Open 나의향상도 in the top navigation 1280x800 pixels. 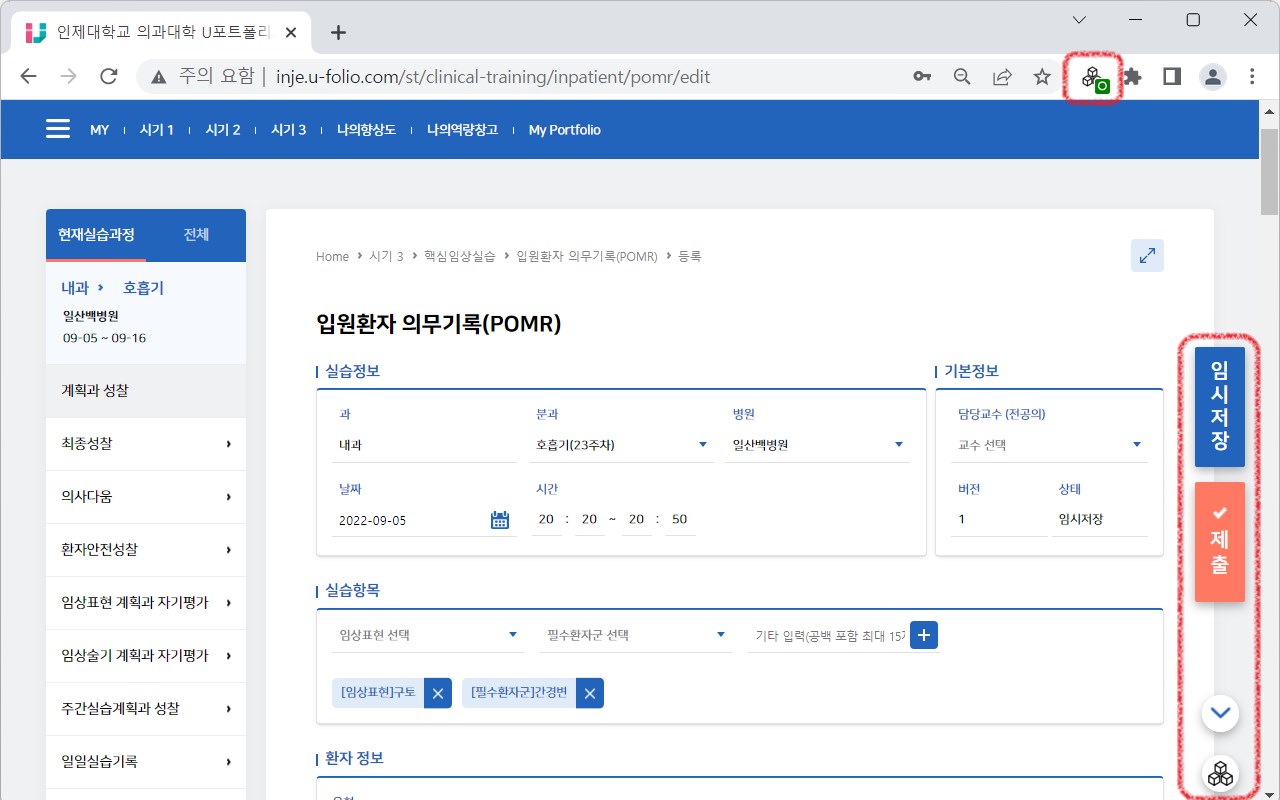(366, 130)
